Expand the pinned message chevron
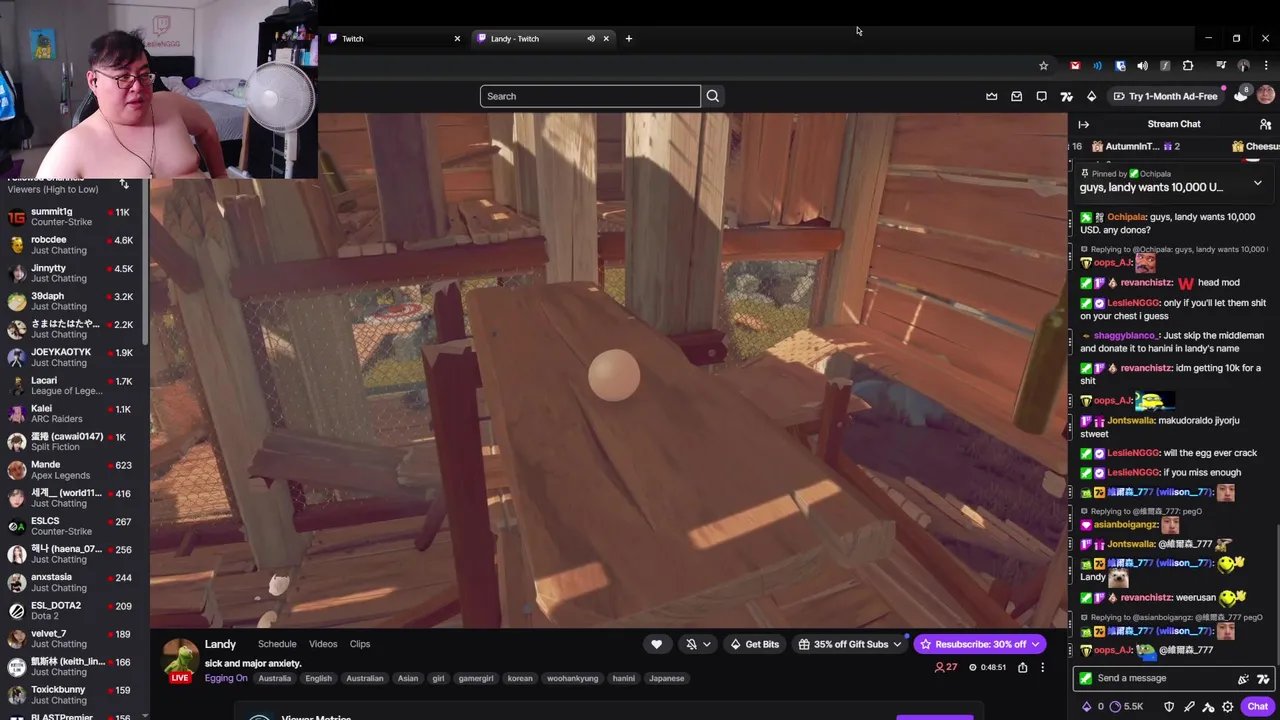 (1258, 184)
